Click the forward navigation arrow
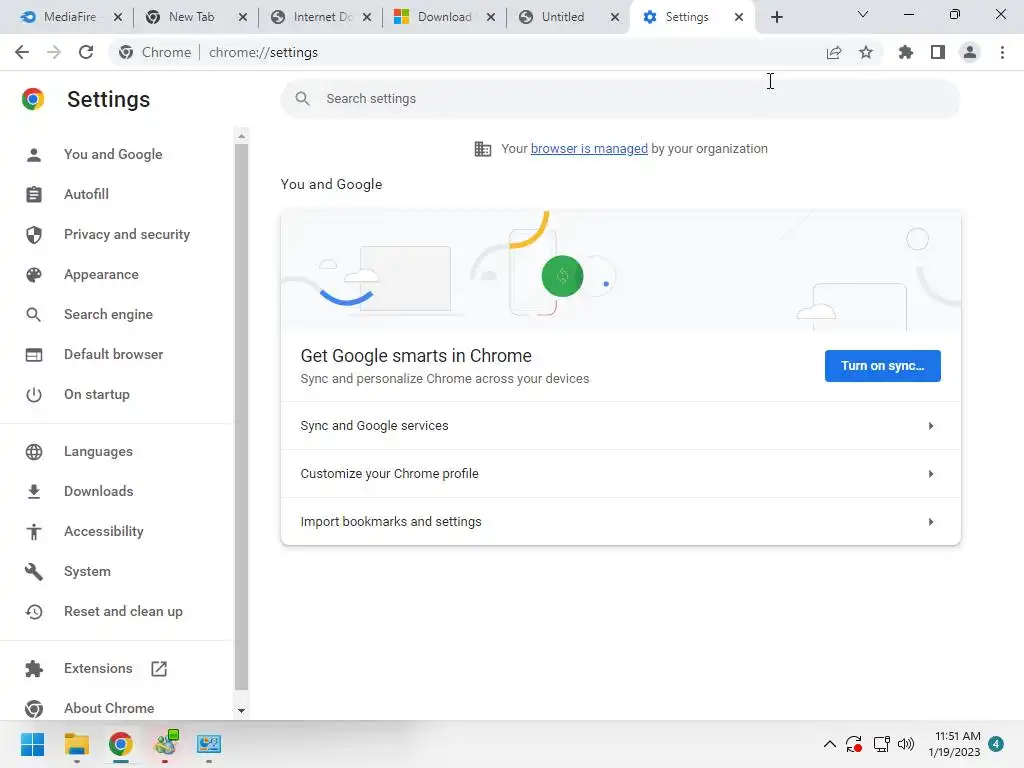This screenshot has height=768, width=1024. (54, 52)
